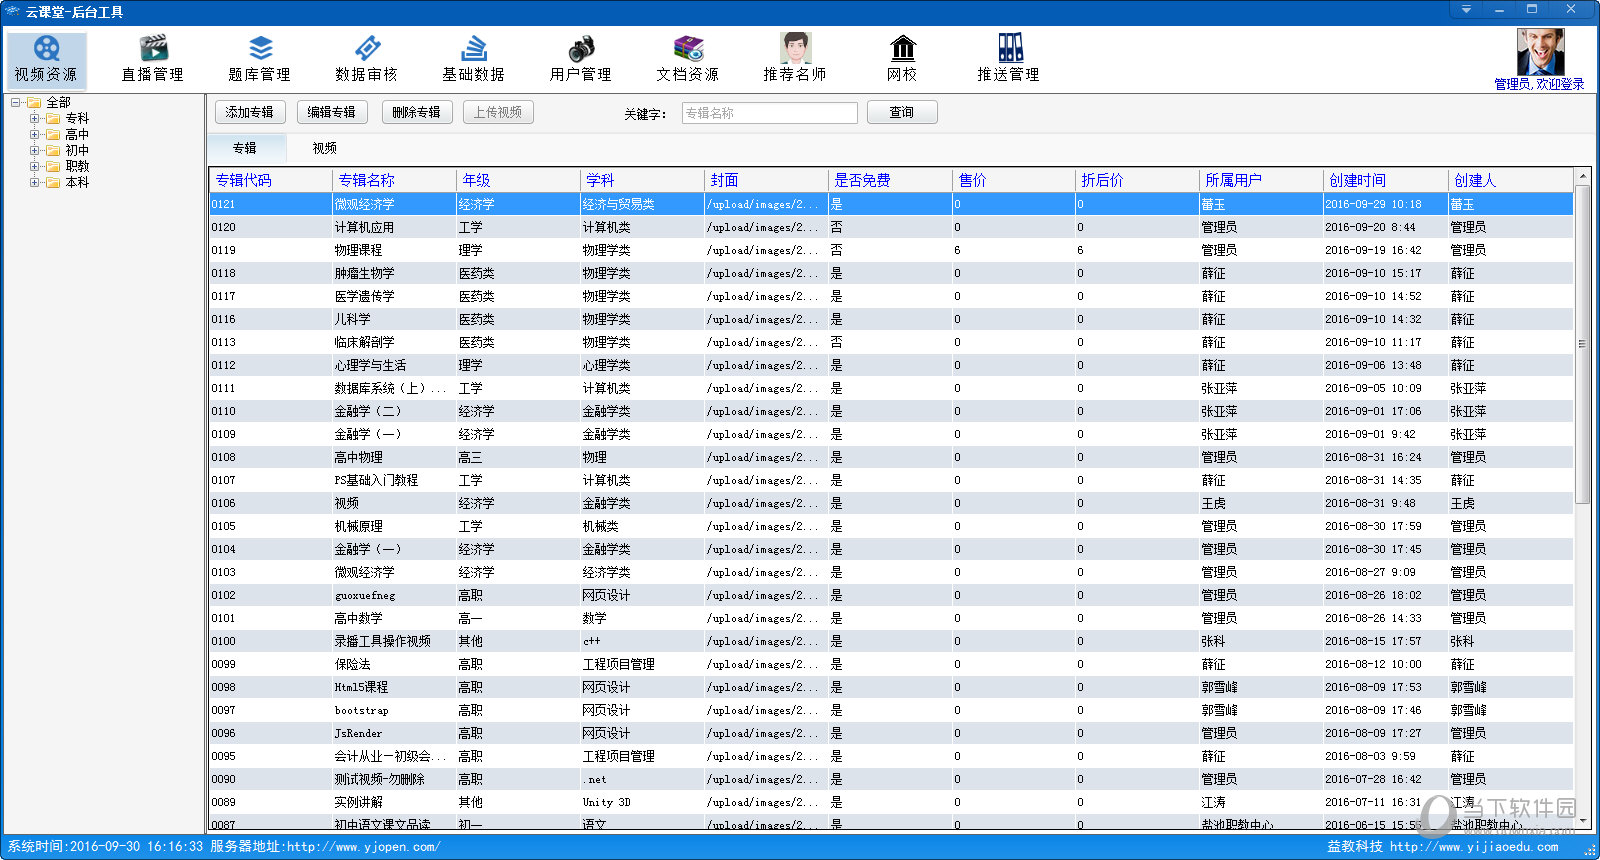1600x860 pixels.
Task: Open the 推荐名师 recommended teachers module
Action: click(794, 59)
